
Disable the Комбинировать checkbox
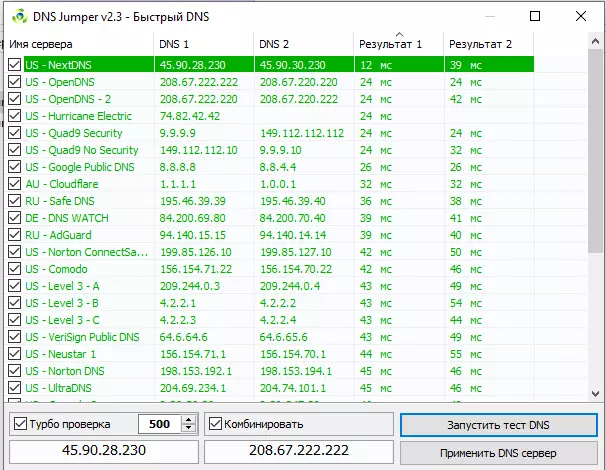pyautogui.click(x=215, y=424)
